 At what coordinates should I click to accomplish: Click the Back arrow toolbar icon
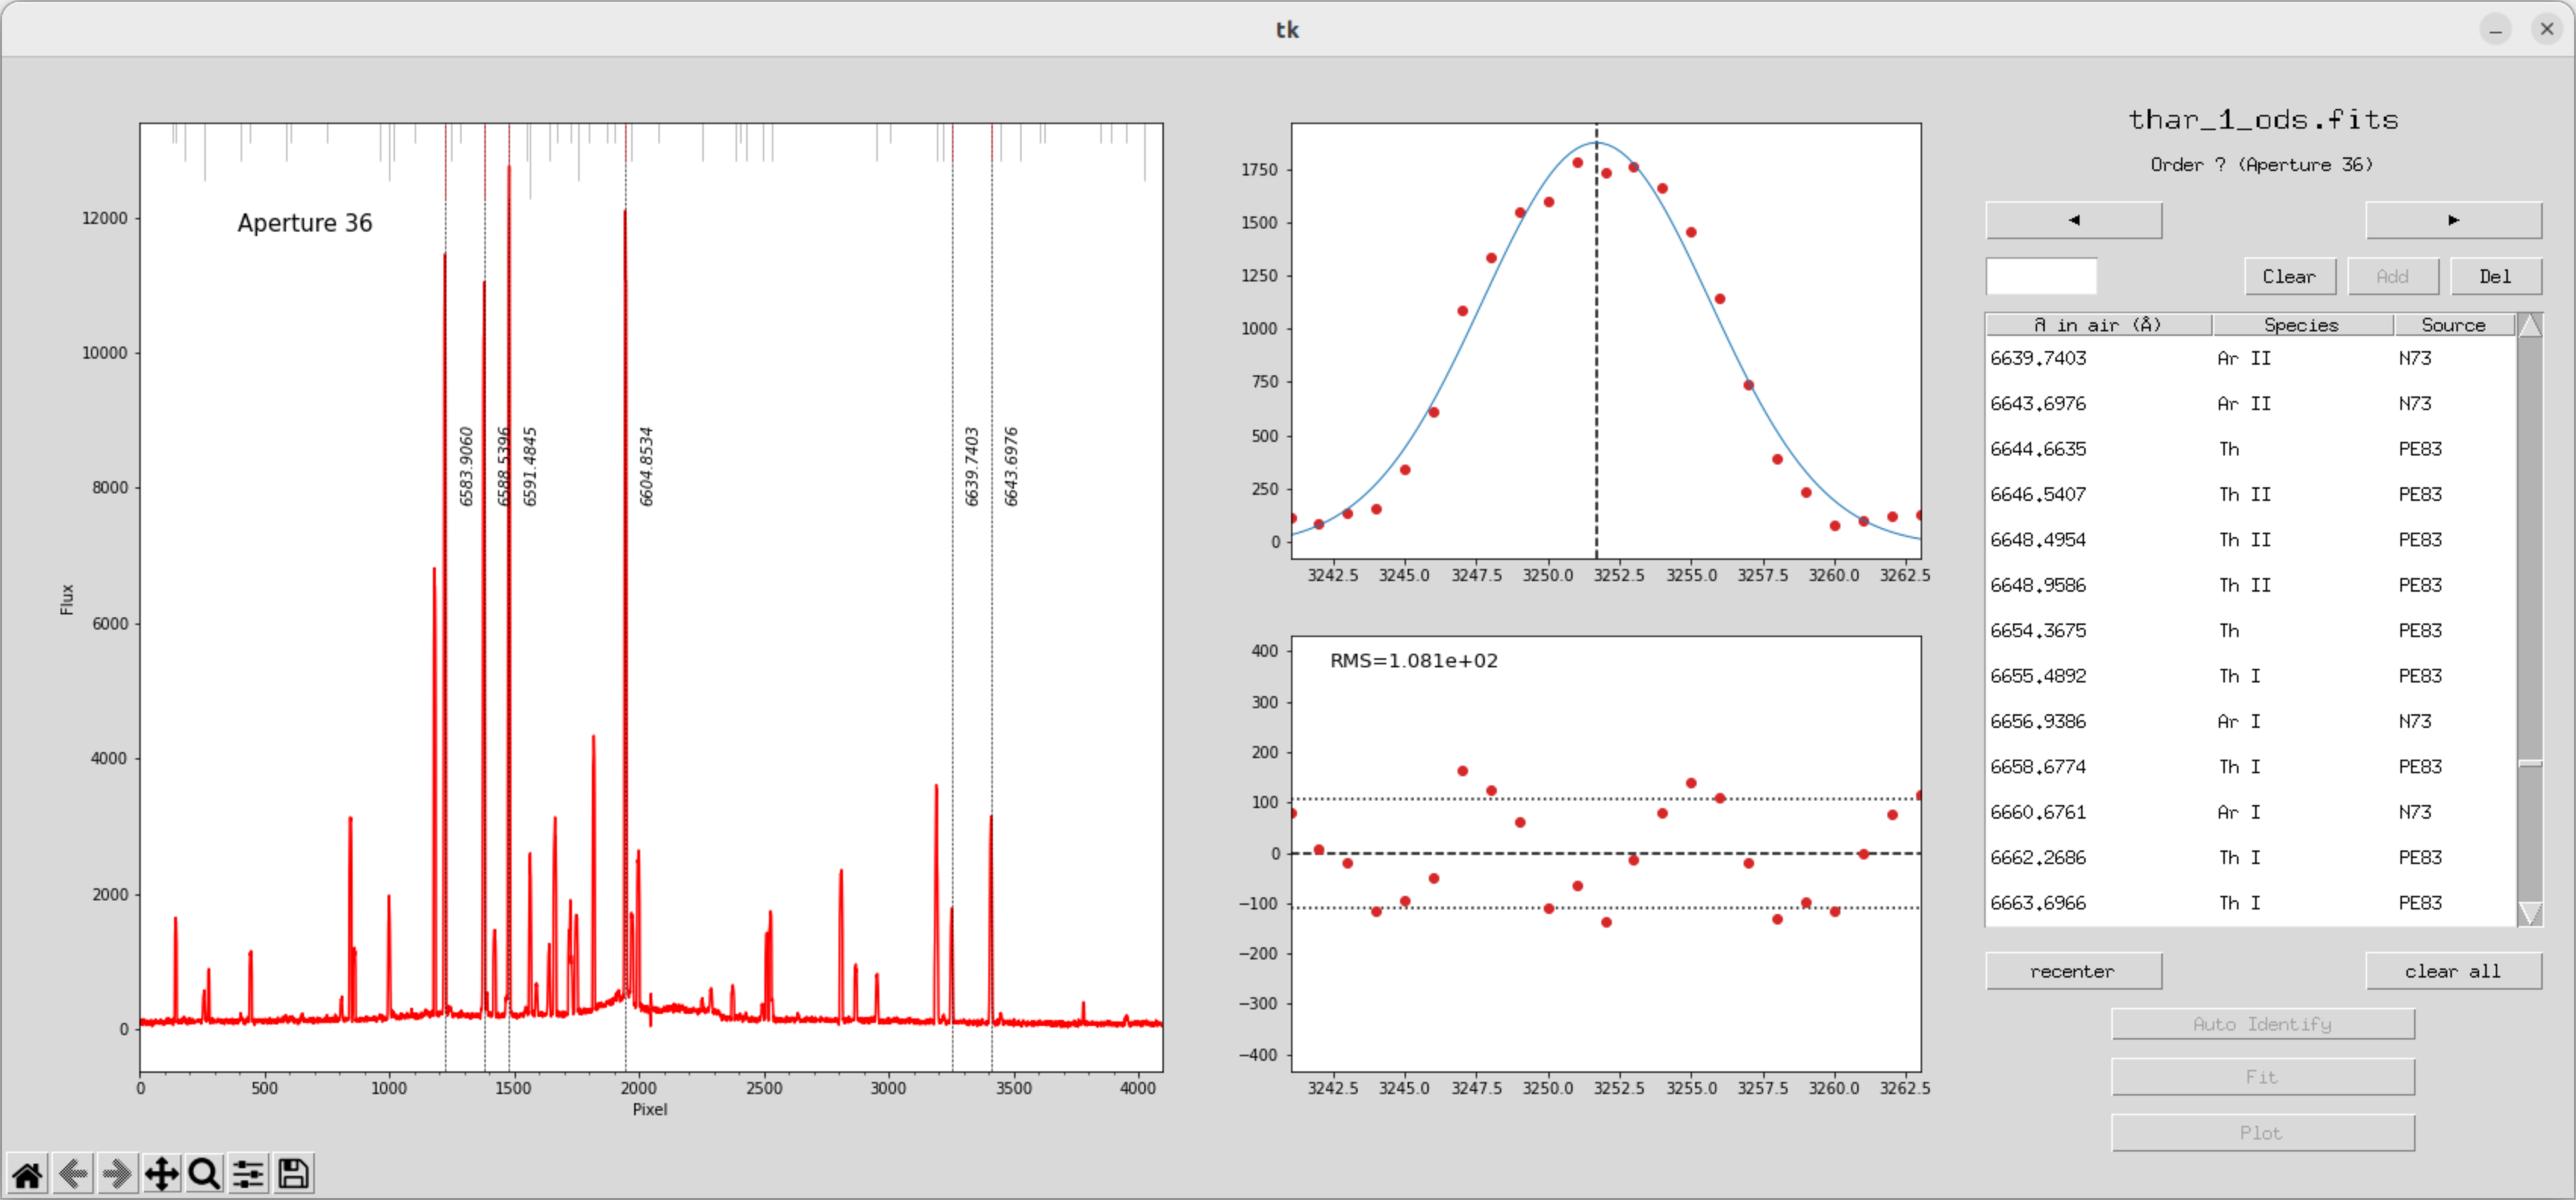point(72,1174)
